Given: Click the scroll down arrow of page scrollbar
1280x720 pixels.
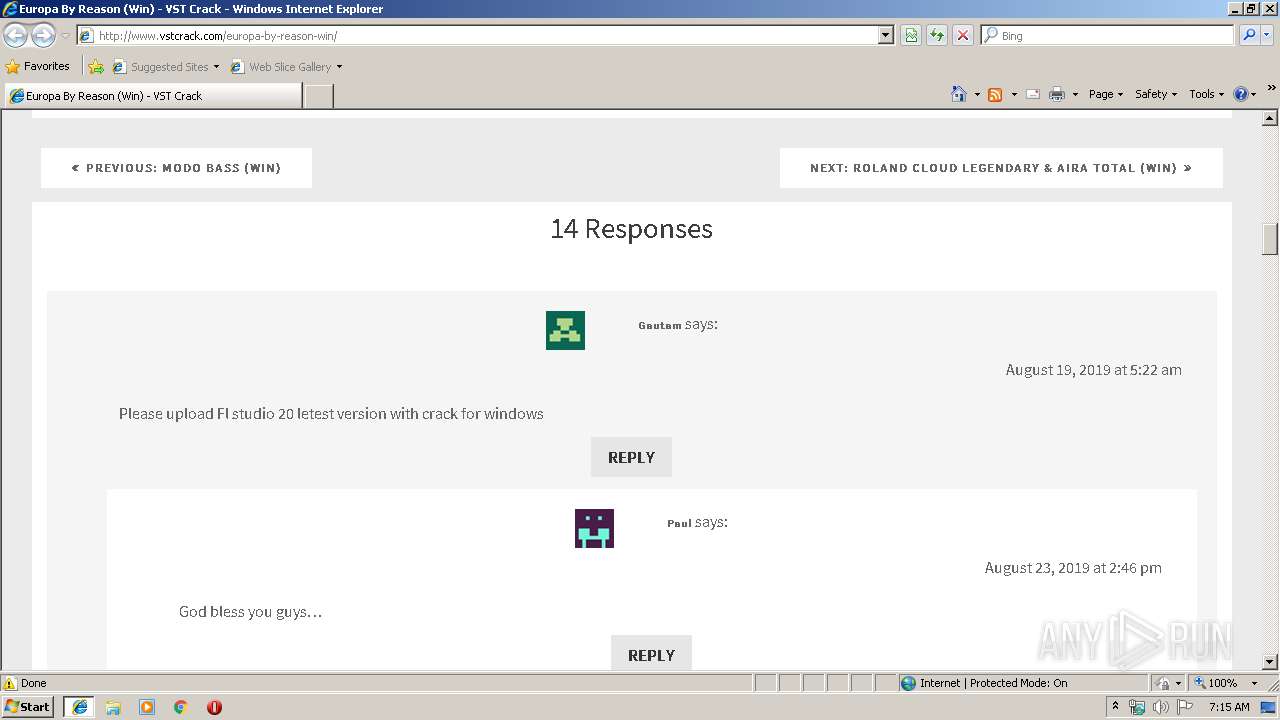Looking at the screenshot, I should [x=1270, y=662].
